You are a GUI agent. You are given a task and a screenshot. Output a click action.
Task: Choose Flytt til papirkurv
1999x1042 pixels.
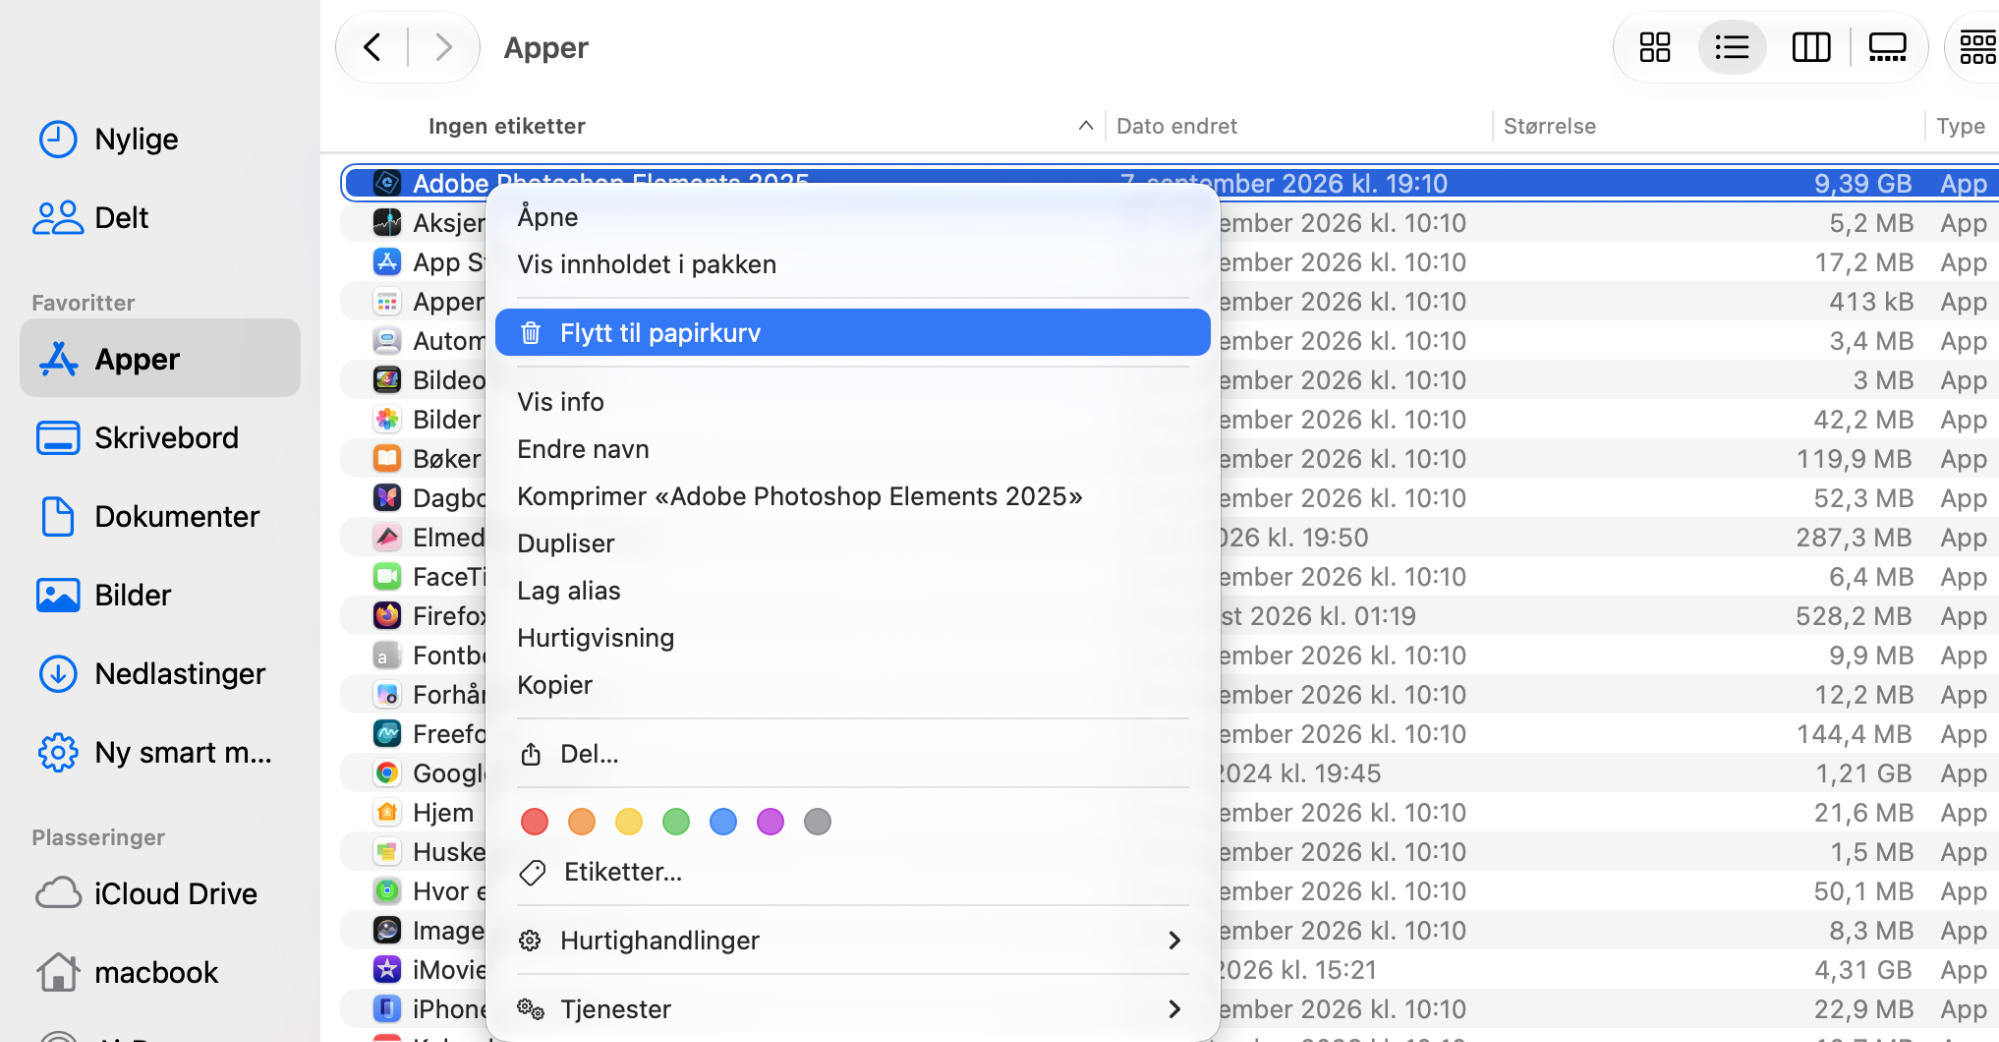[x=853, y=333]
